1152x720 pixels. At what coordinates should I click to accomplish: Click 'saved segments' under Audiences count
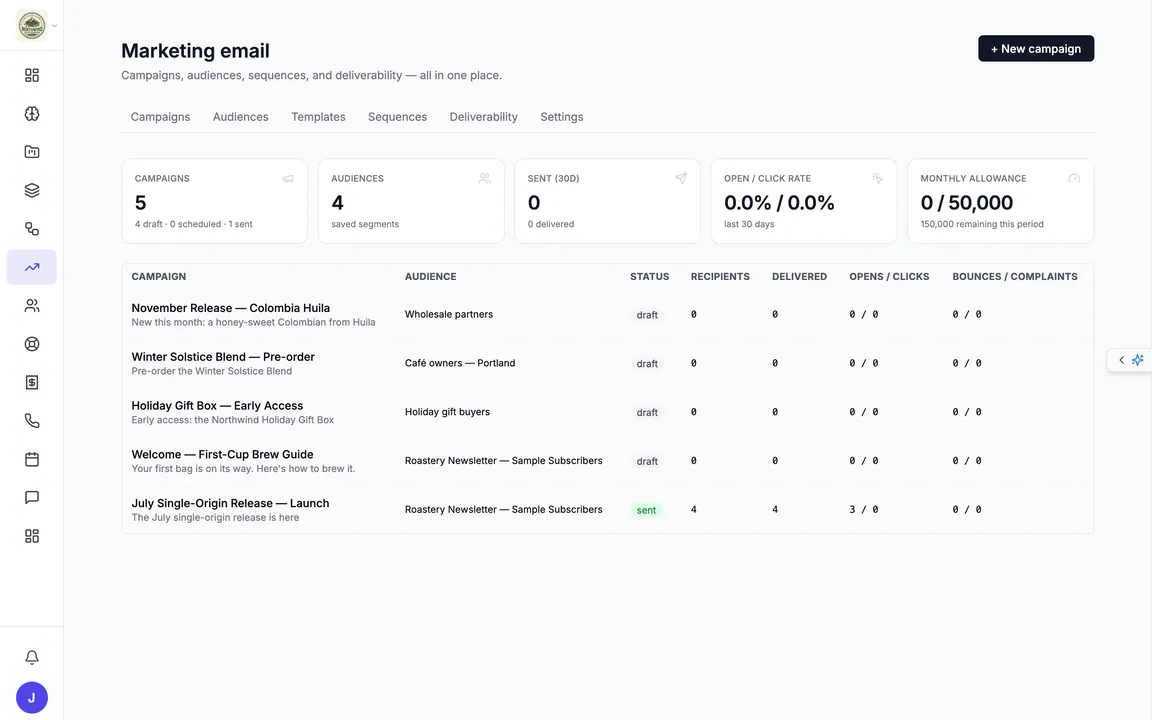click(365, 224)
